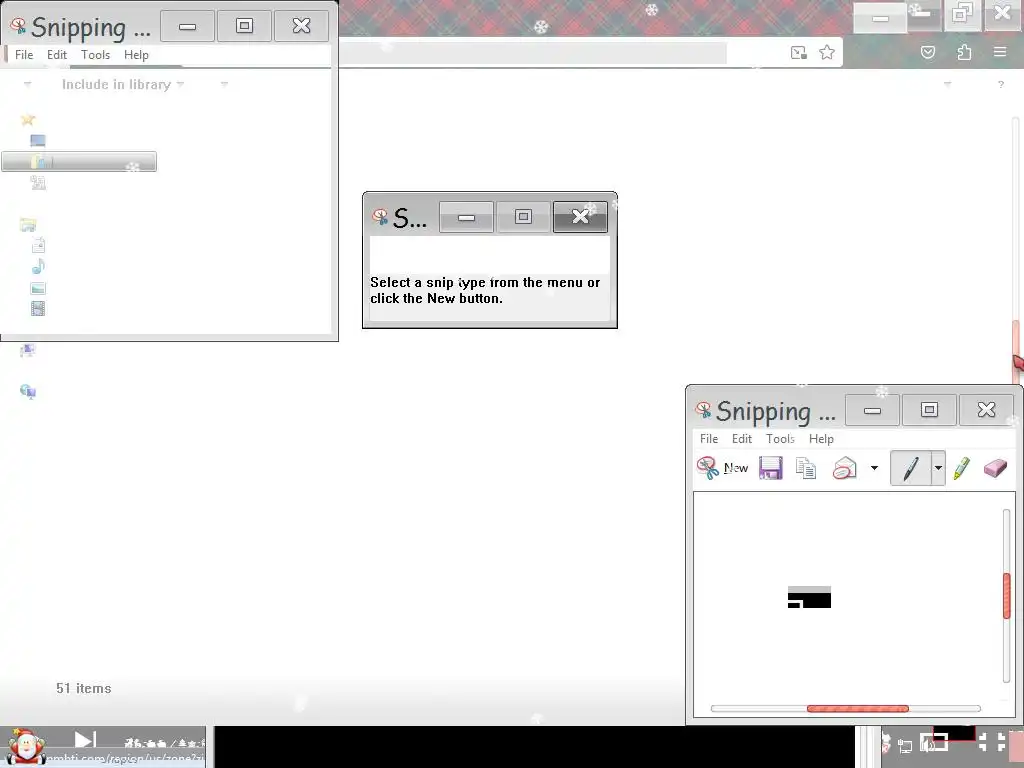The image size is (1024, 768).
Task: Open Help menu in top-left Snipping window
Action: (136, 55)
